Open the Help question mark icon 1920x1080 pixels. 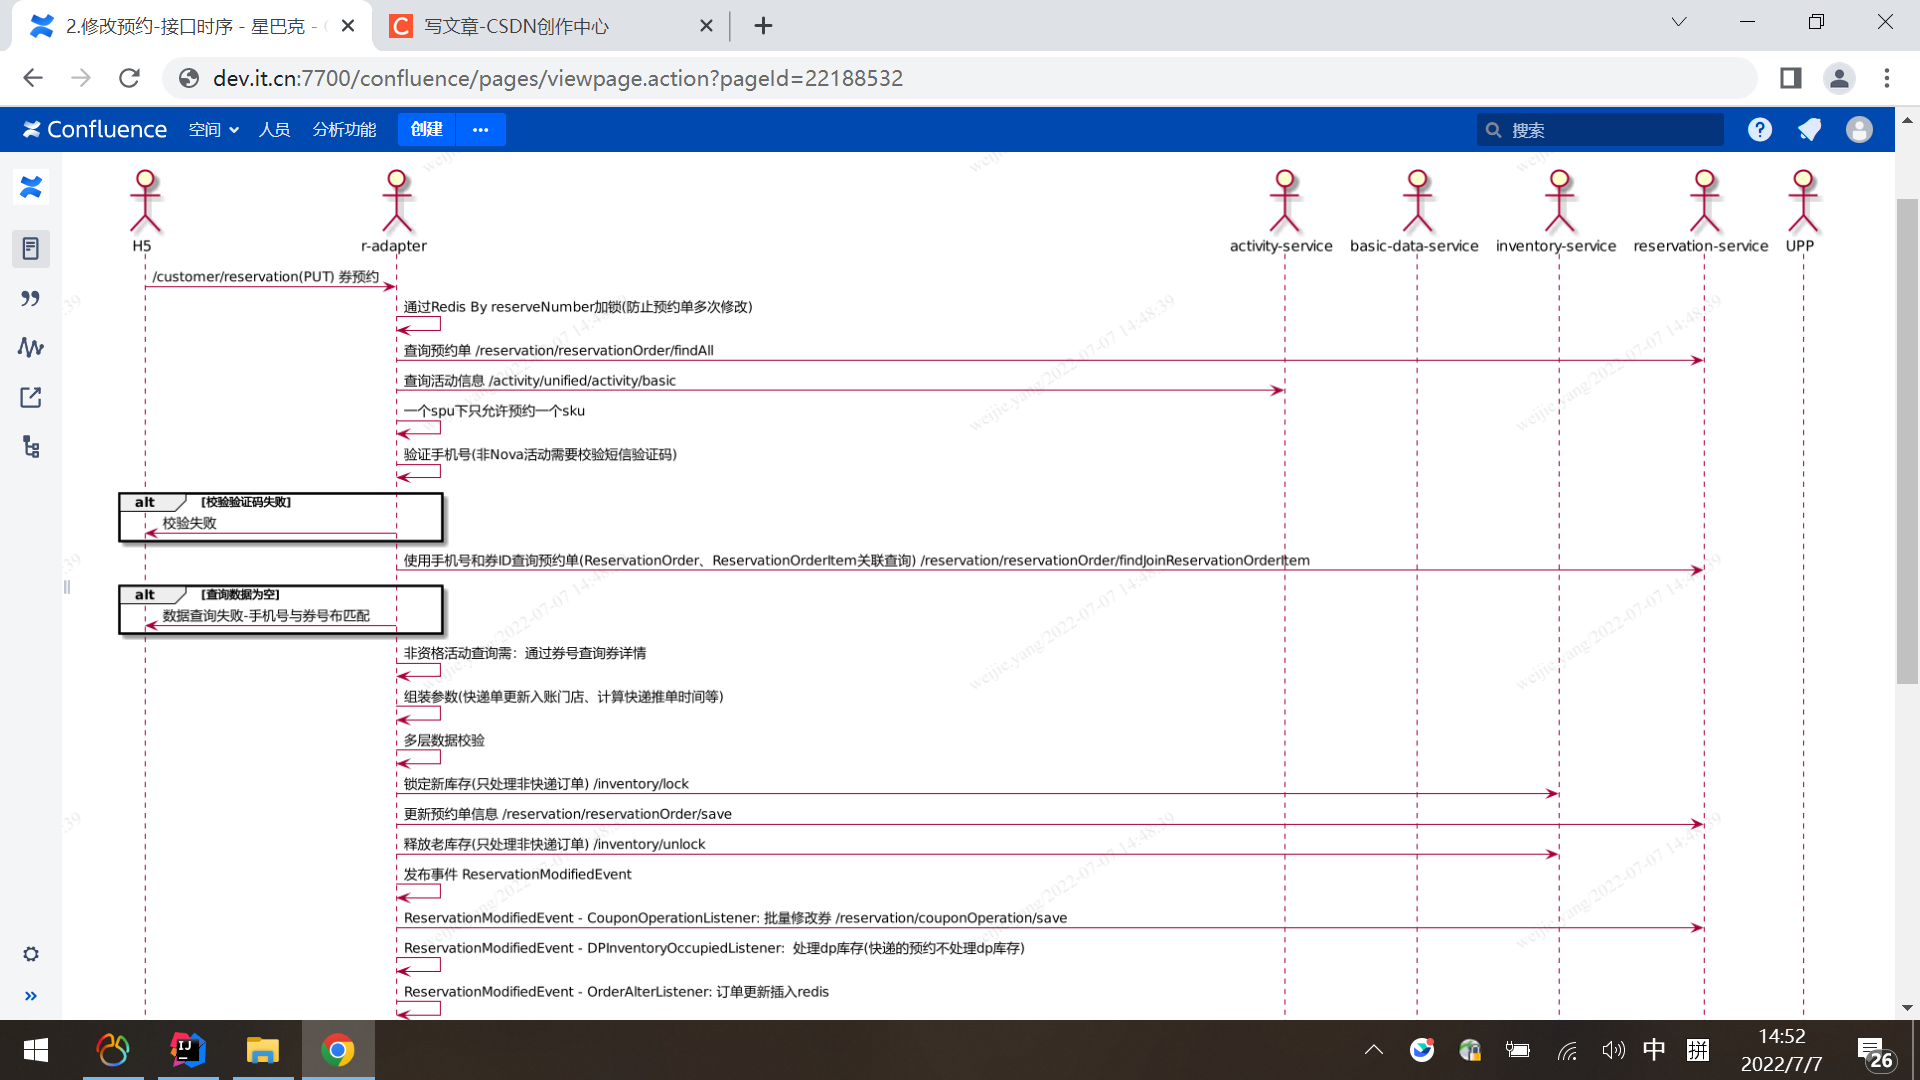pyautogui.click(x=1760, y=130)
